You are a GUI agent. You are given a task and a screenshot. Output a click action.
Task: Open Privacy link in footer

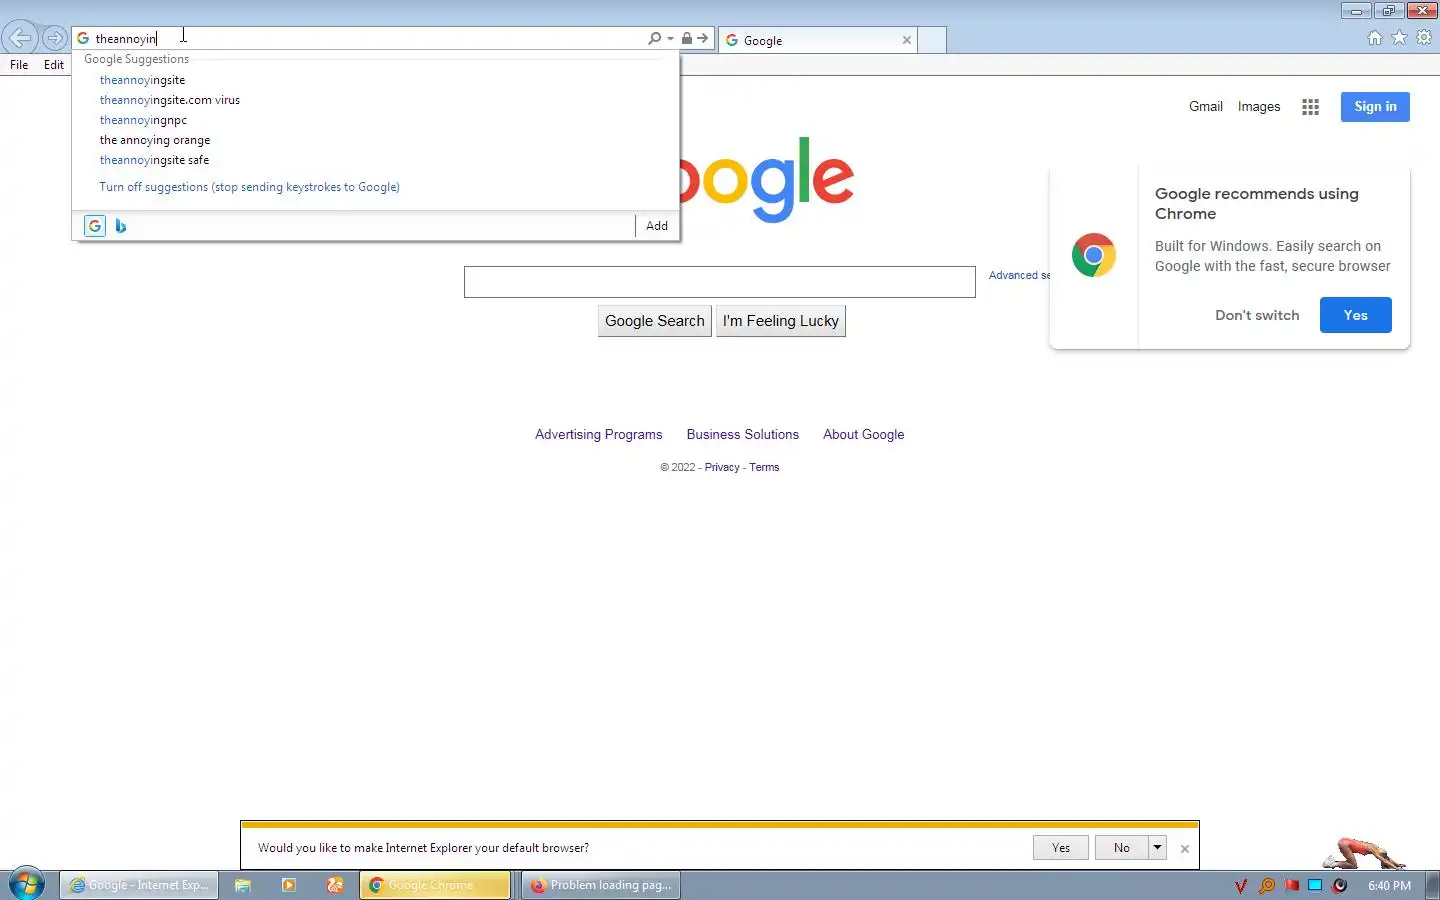(x=722, y=467)
